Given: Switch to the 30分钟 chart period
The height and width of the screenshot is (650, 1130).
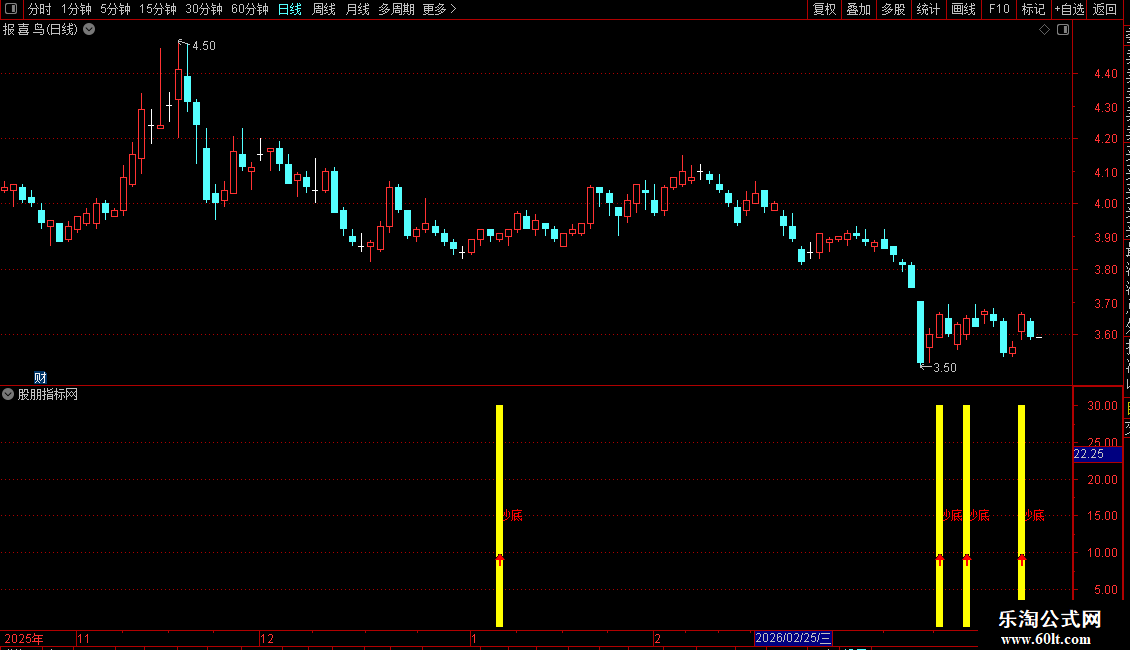Looking at the screenshot, I should (204, 9).
